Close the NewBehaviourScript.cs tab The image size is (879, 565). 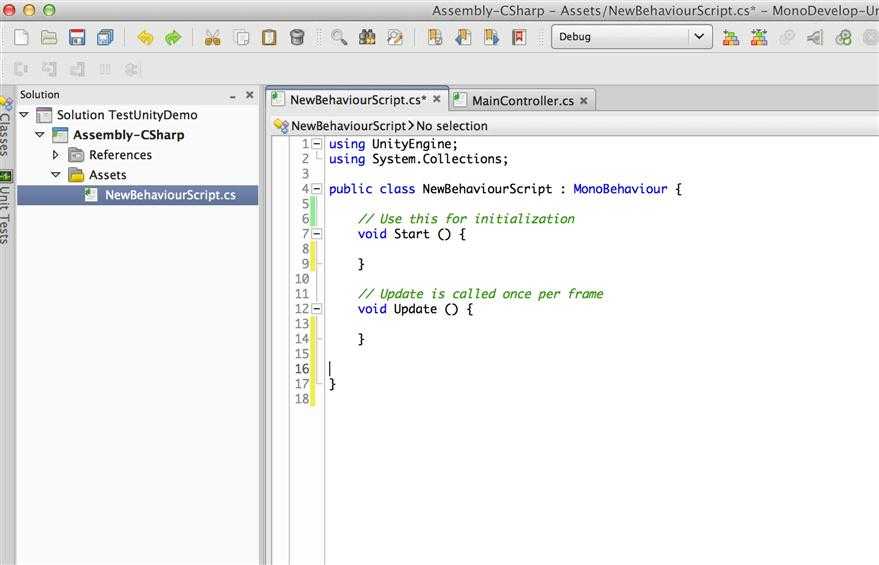(x=437, y=99)
